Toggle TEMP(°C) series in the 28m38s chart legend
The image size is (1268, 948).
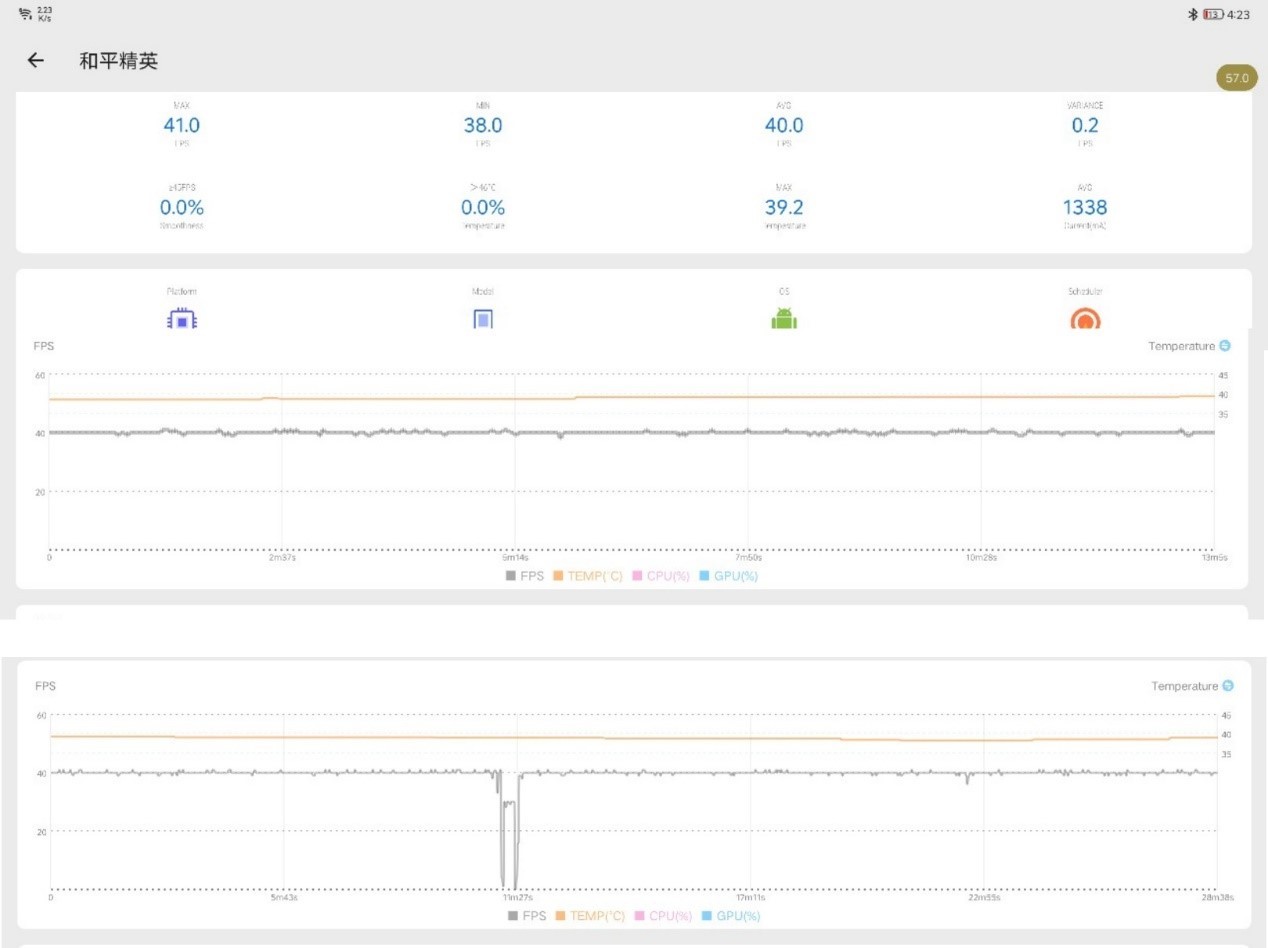click(x=590, y=916)
